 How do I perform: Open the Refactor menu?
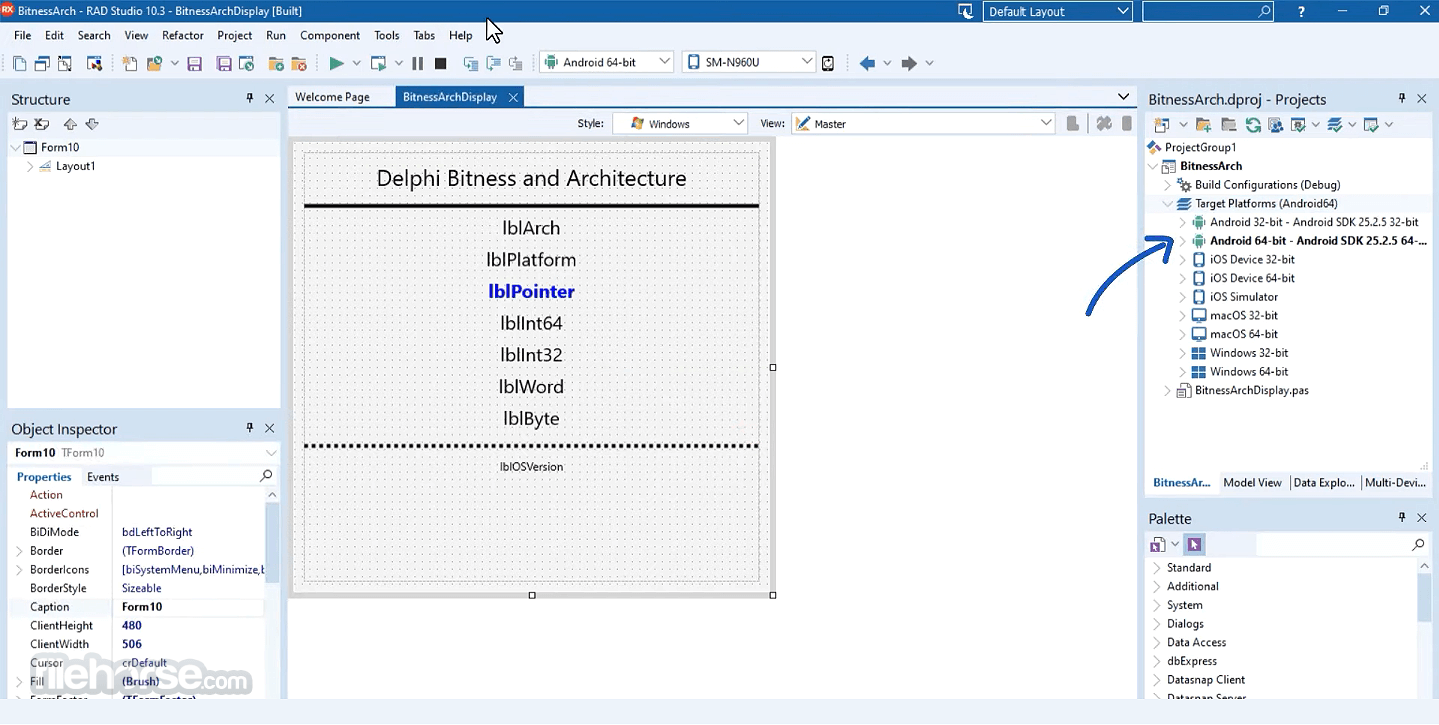click(183, 35)
